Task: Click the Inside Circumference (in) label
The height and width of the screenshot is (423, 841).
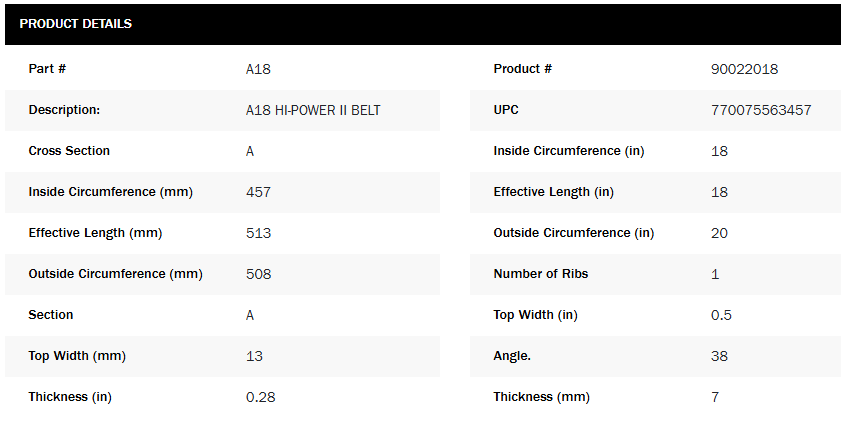Action: coord(568,151)
